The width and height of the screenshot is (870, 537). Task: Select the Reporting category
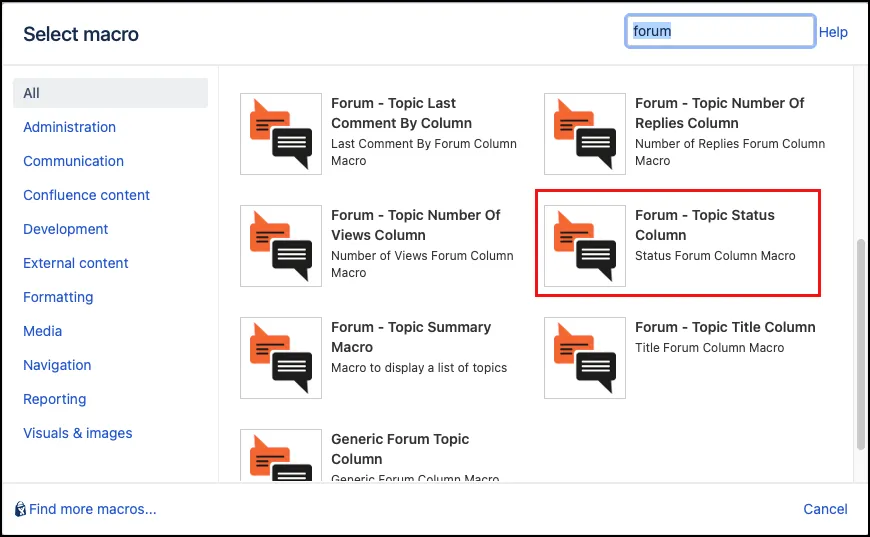pos(55,399)
